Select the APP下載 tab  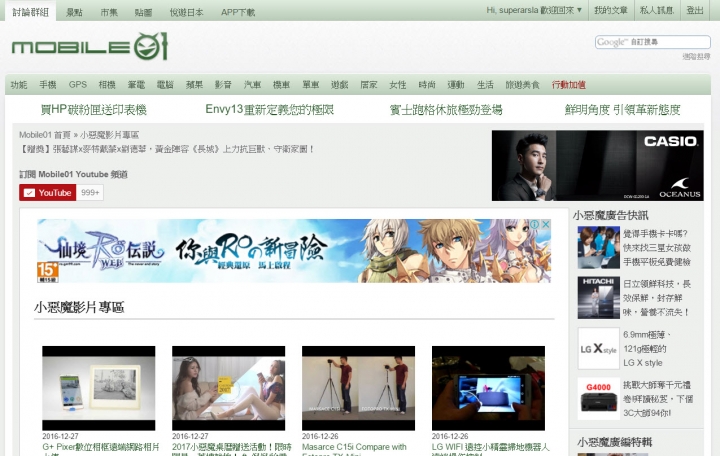[x=238, y=12]
